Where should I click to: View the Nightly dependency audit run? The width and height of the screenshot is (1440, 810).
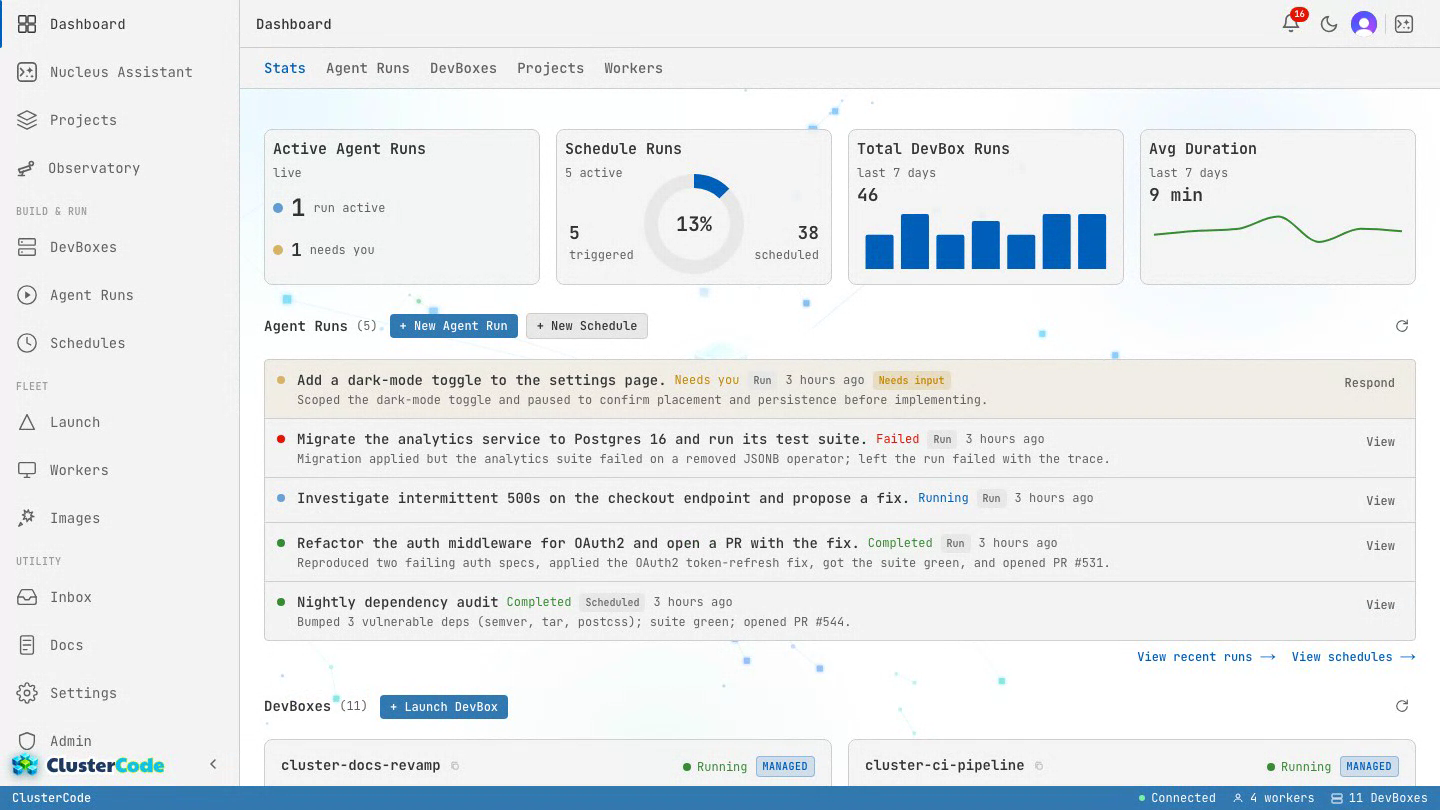[1380, 605]
